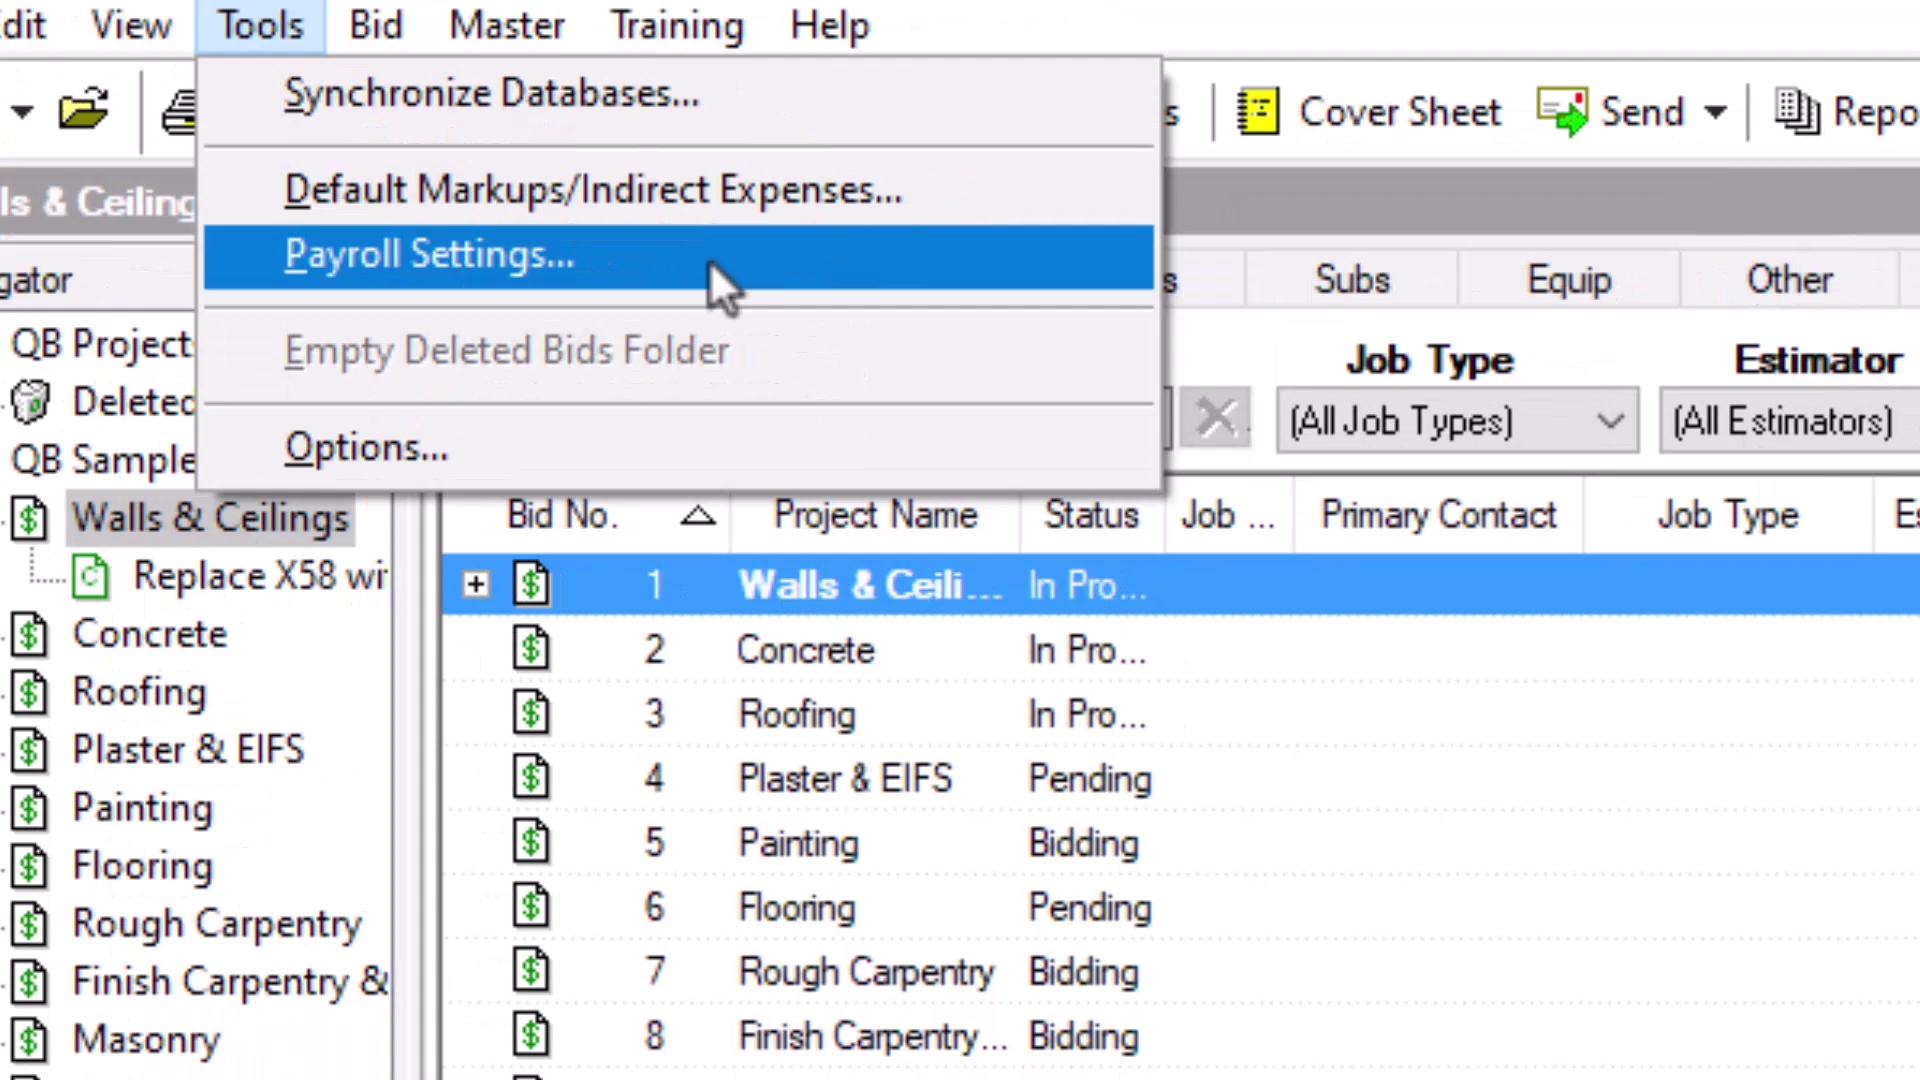Click the dollar icon beside Concrete in tree
This screenshot has width=1920, height=1080.
(30, 634)
